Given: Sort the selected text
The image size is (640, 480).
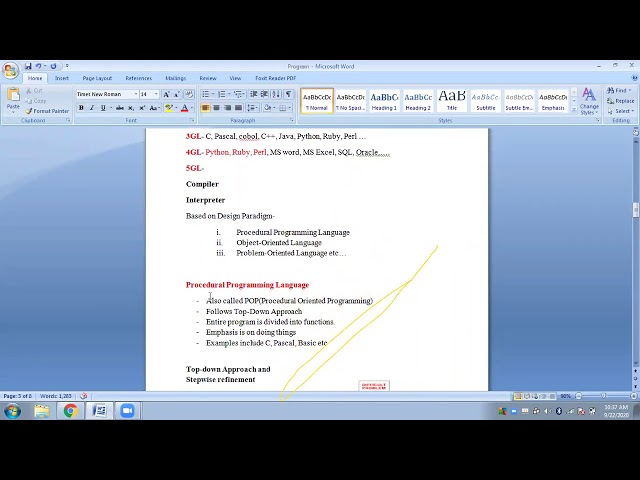Looking at the screenshot, I should coord(276,95).
